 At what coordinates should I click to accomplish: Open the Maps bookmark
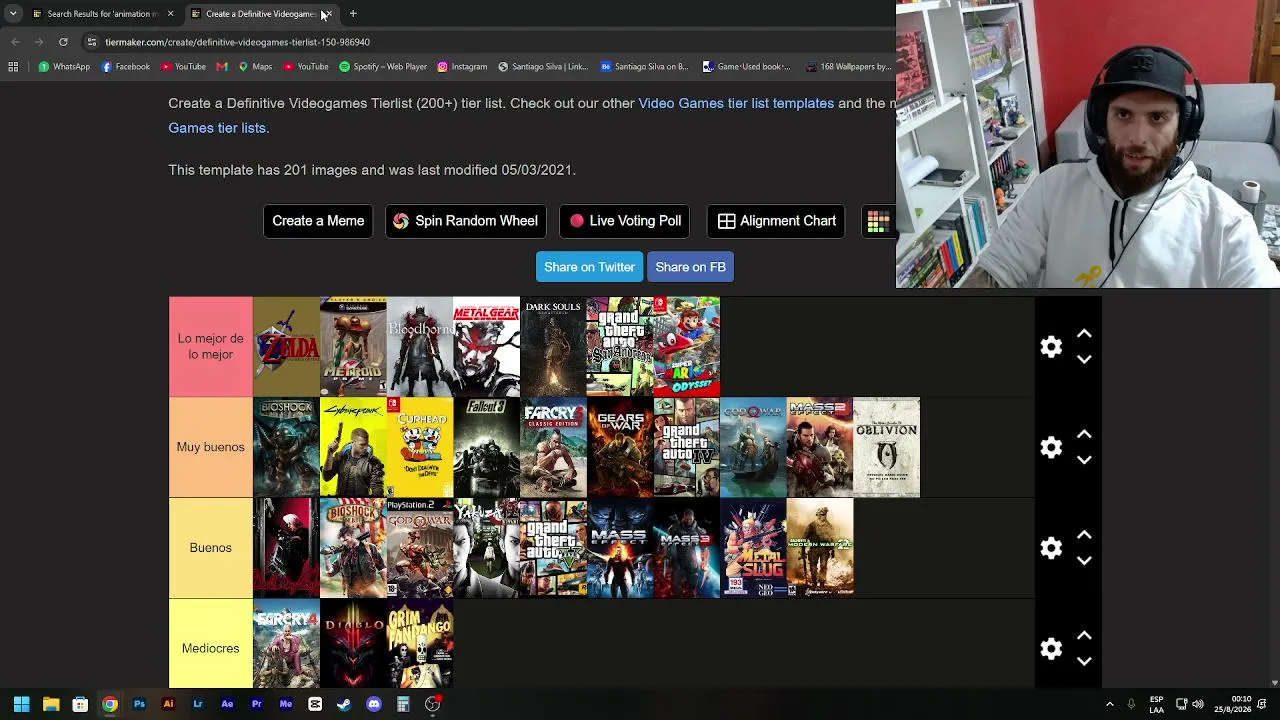click(255, 67)
